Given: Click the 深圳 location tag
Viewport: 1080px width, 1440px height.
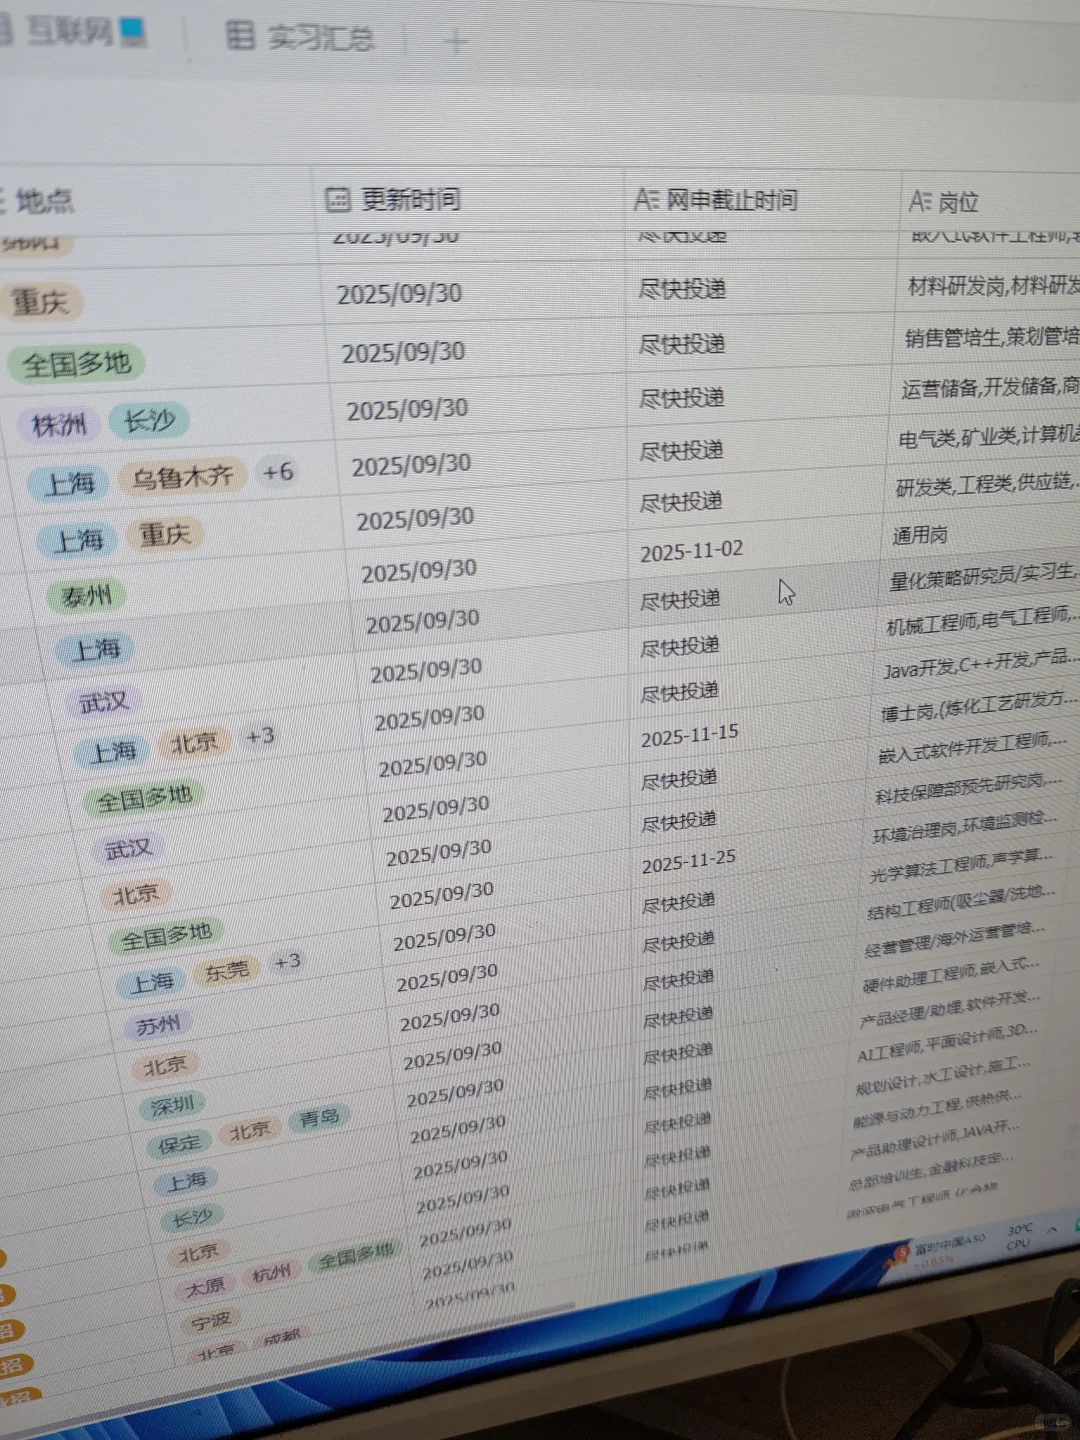Looking at the screenshot, I should 172,1105.
